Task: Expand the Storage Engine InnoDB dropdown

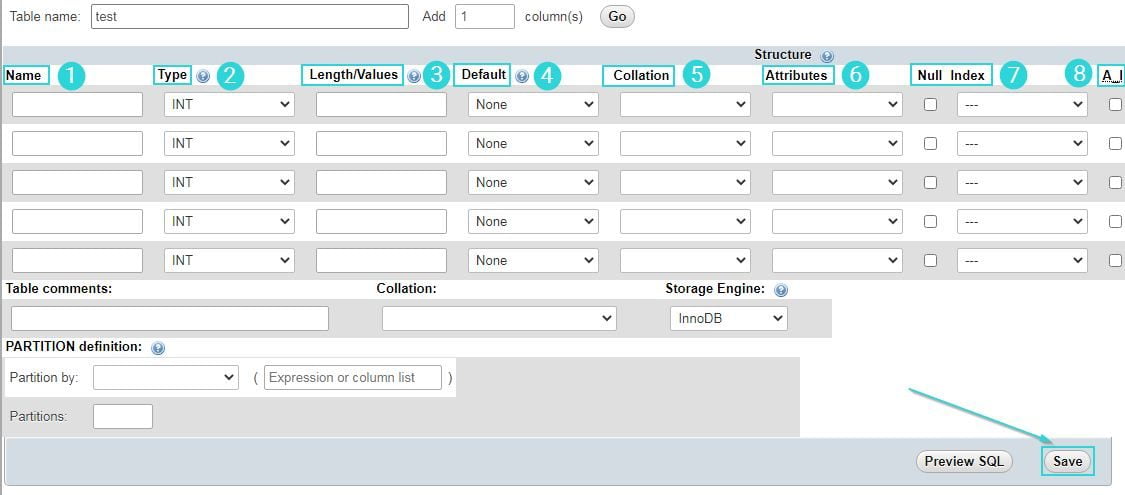Action: [729, 319]
